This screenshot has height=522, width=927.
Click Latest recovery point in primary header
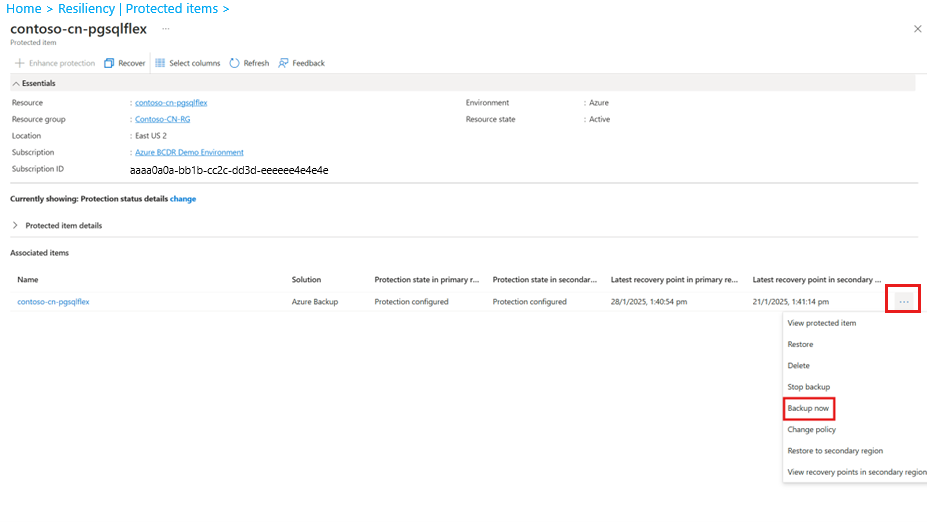pyautogui.click(x=674, y=280)
